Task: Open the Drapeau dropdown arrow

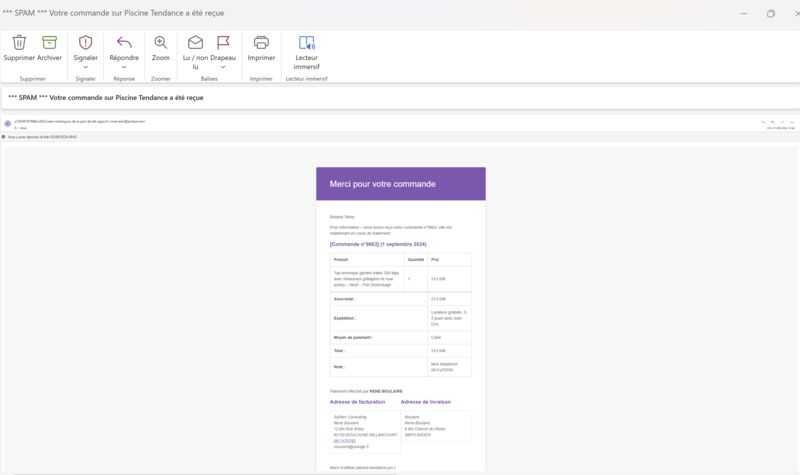Action: point(223,67)
